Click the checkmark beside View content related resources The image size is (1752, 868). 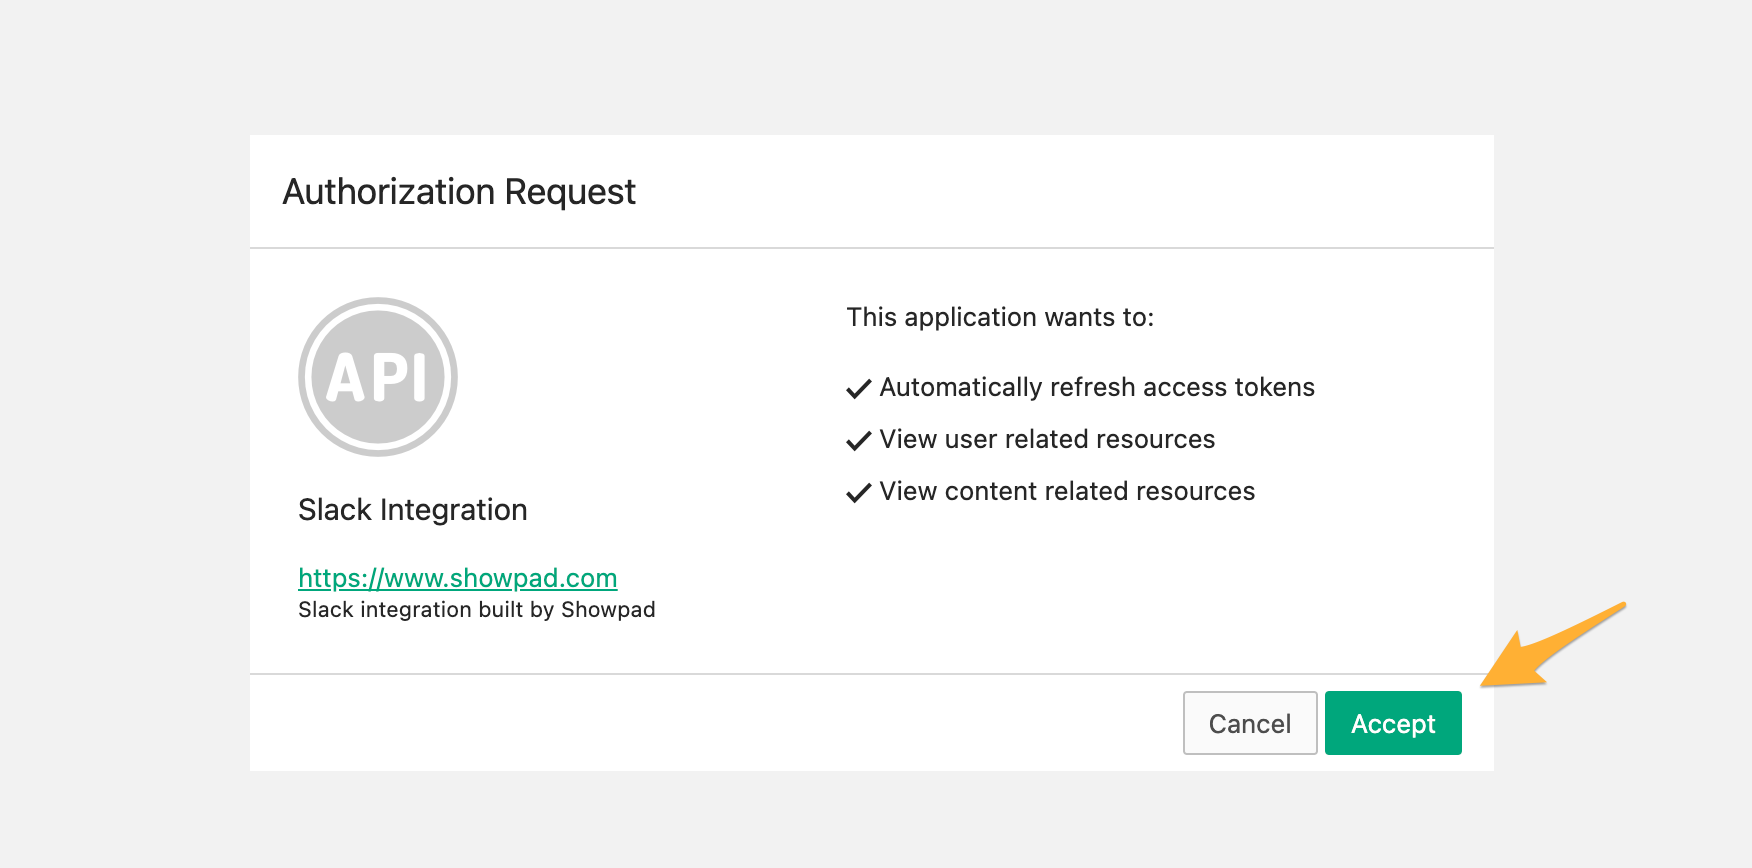[859, 493]
